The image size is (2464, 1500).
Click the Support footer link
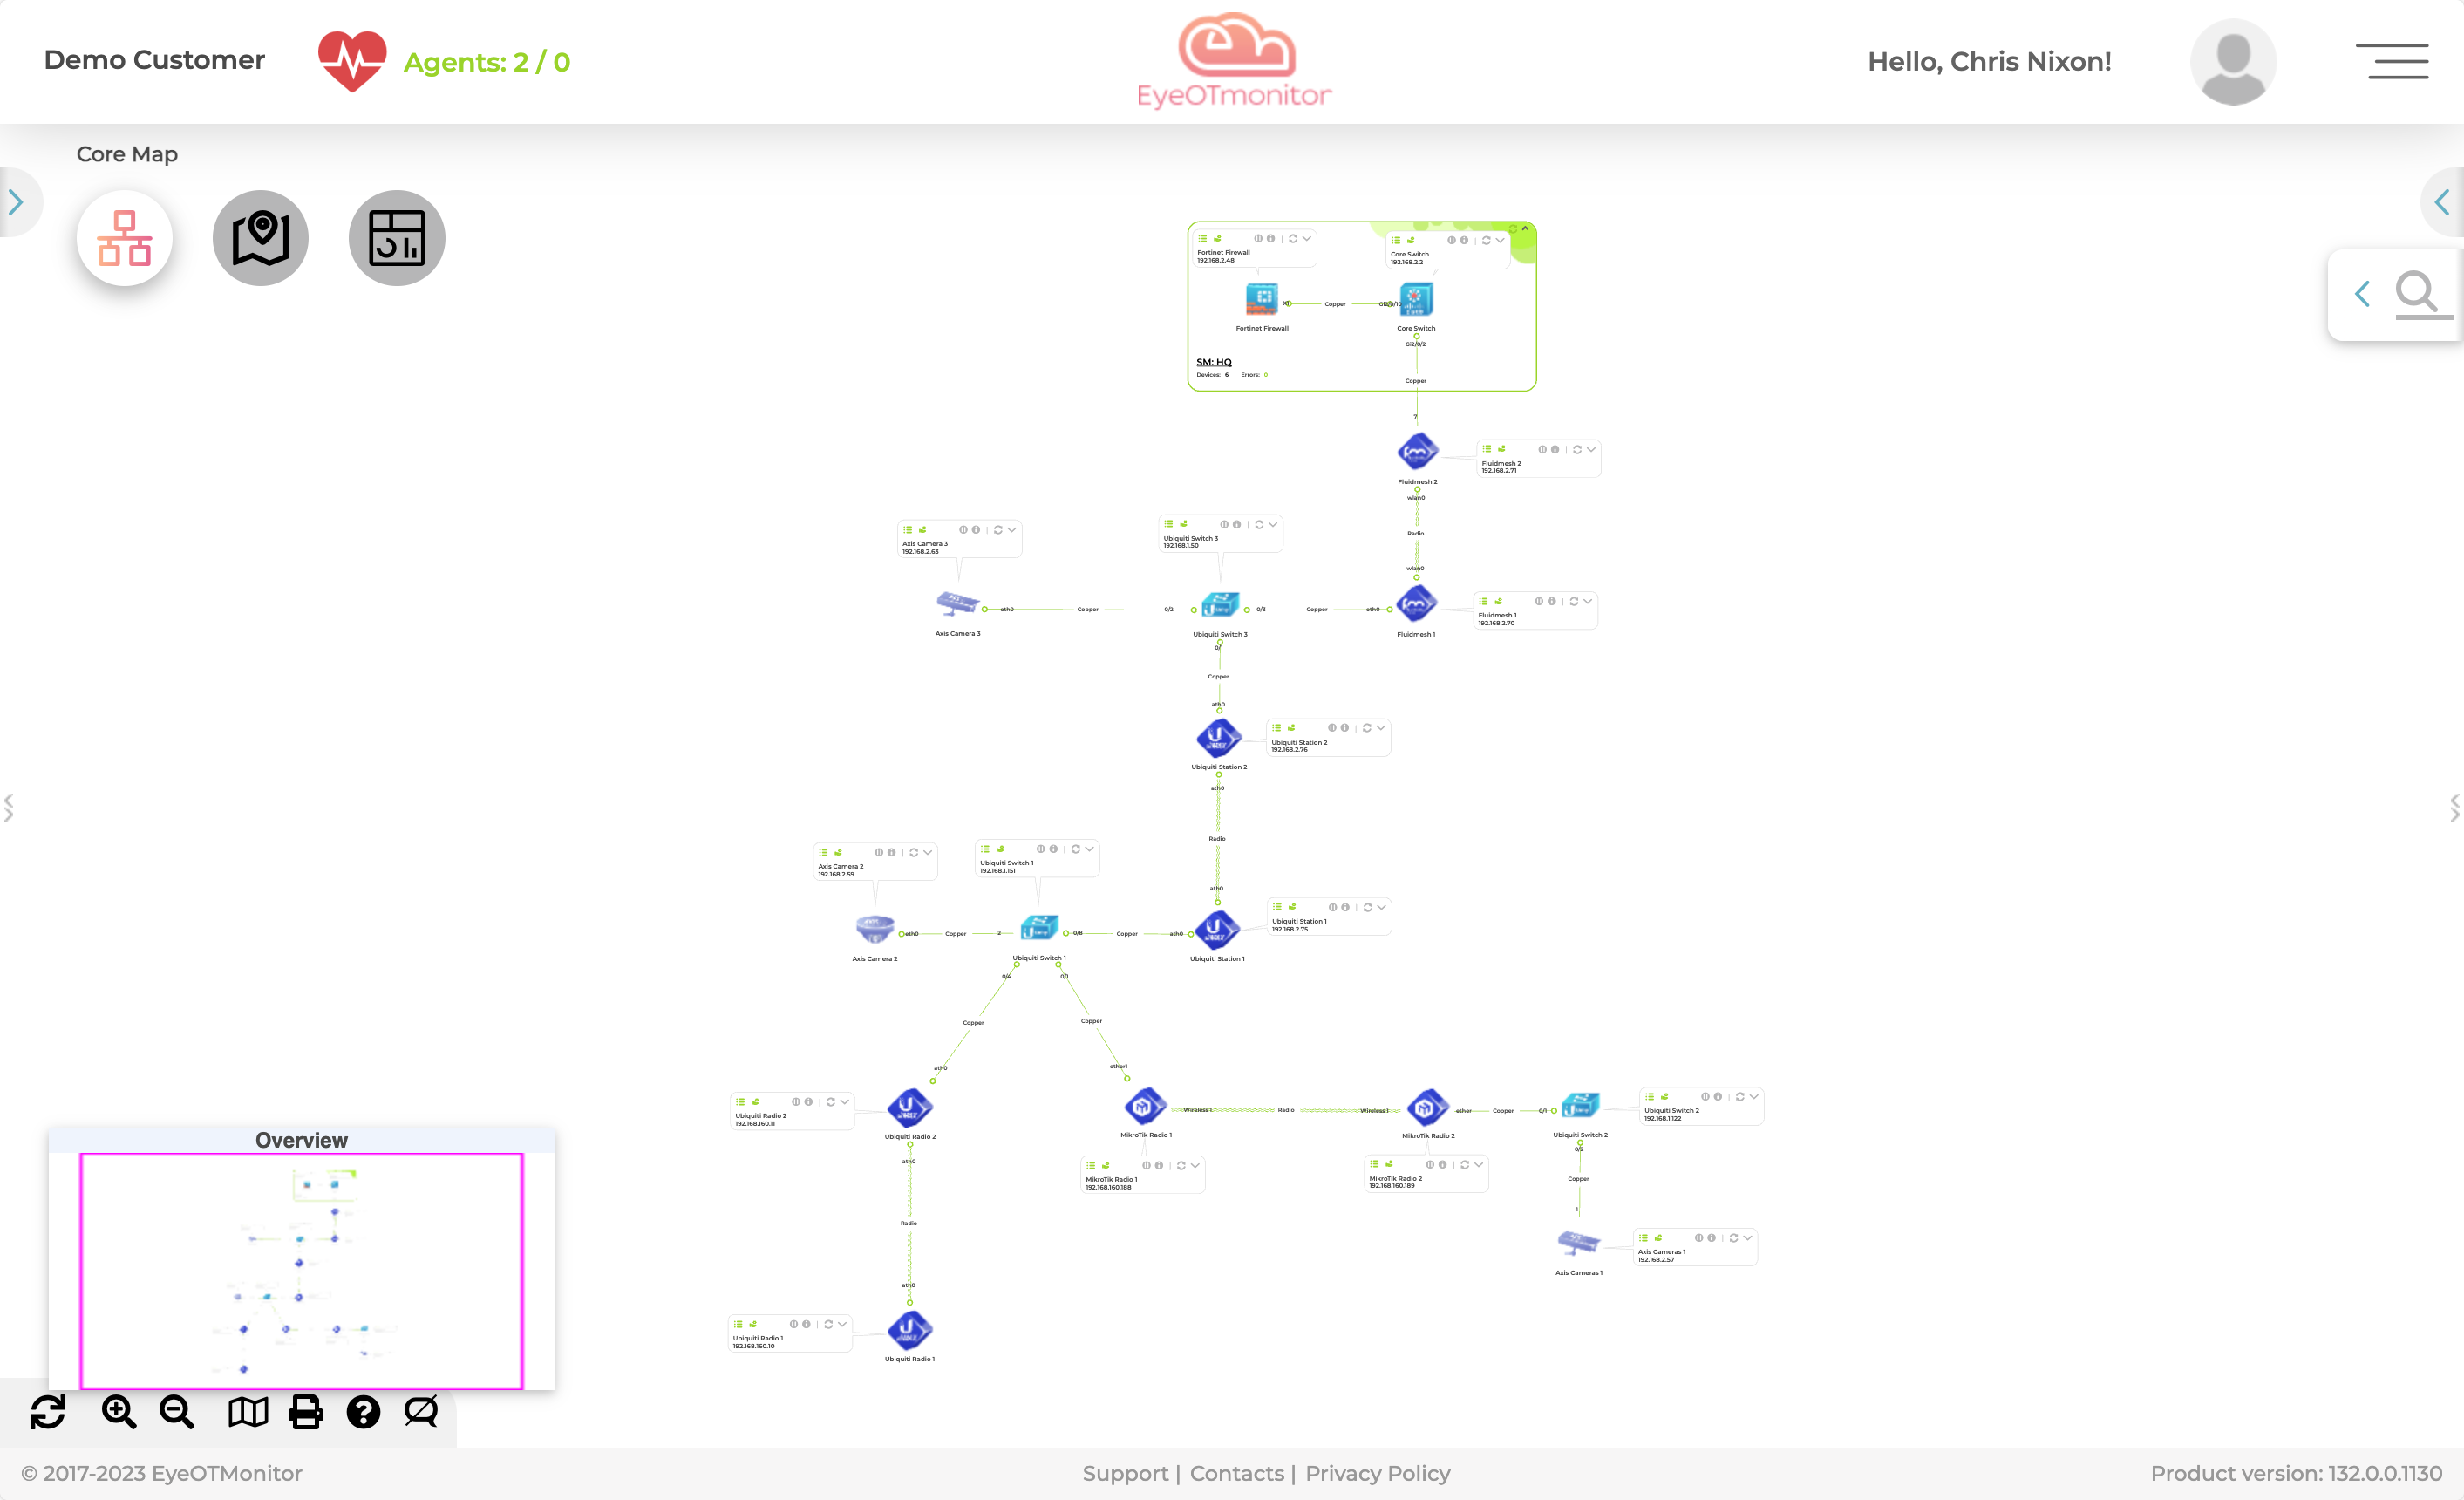(x=1125, y=1473)
